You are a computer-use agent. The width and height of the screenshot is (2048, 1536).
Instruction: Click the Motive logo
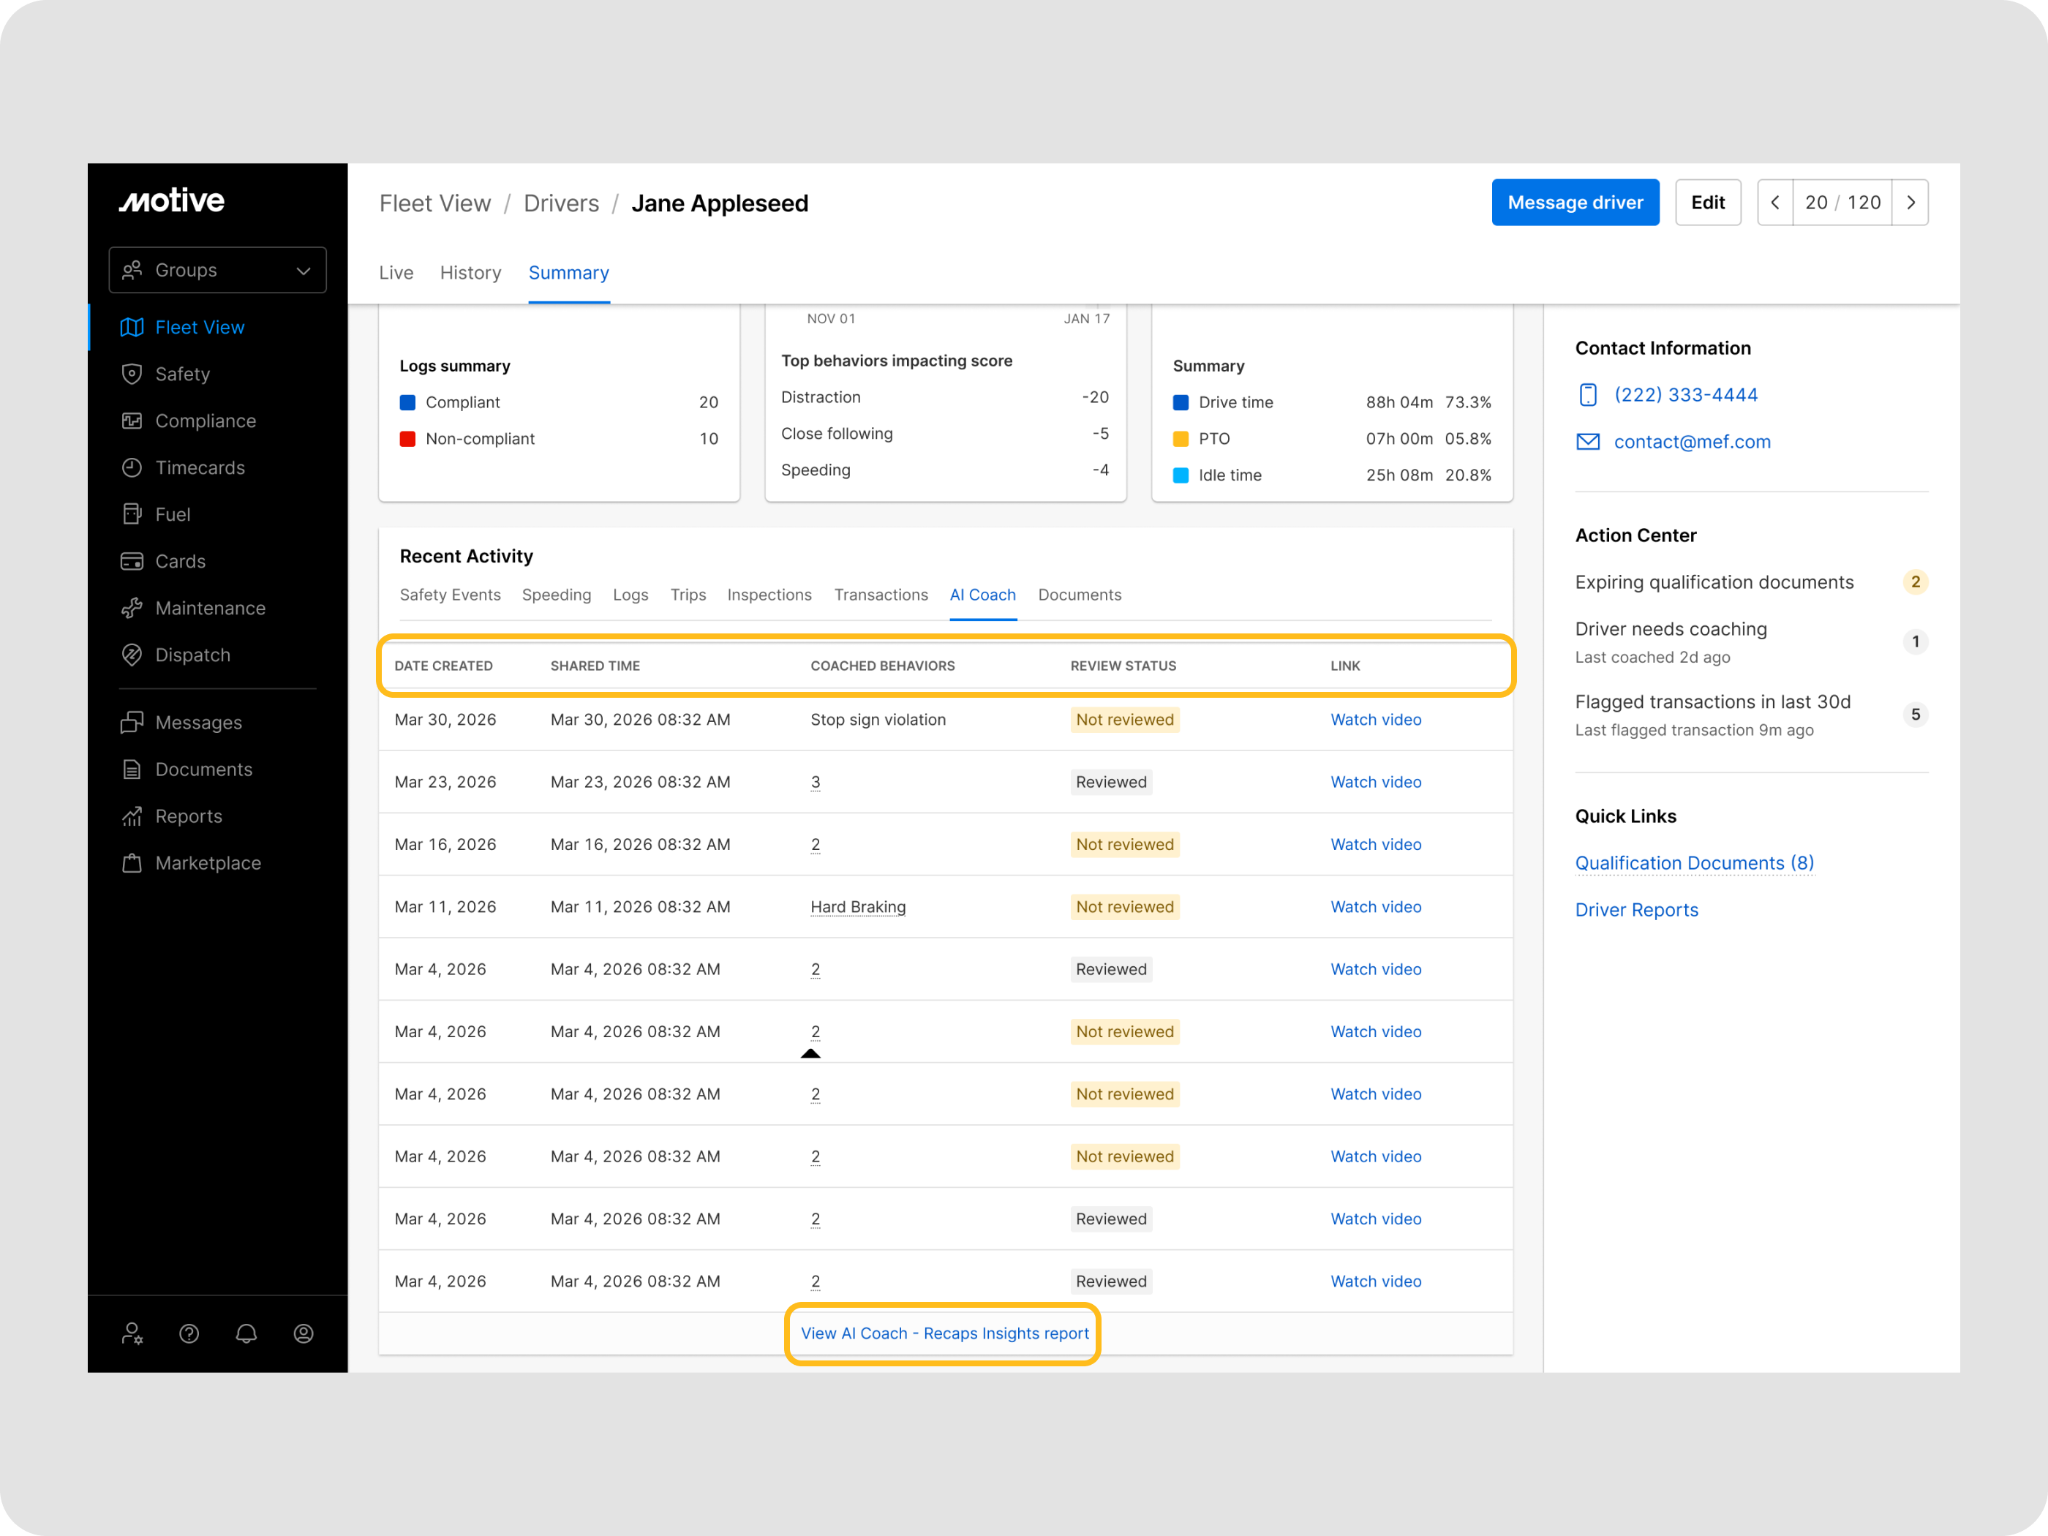point(172,201)
